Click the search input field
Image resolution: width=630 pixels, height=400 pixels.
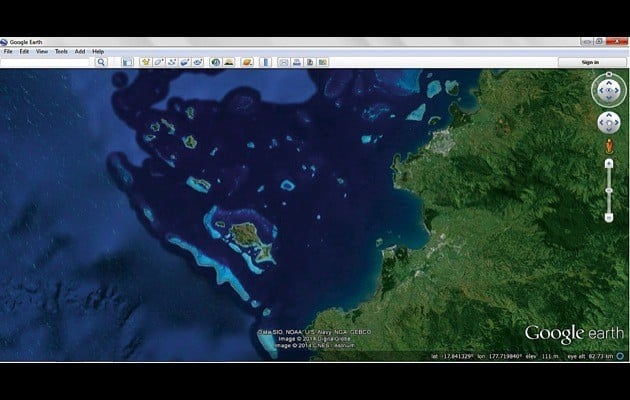45,62
